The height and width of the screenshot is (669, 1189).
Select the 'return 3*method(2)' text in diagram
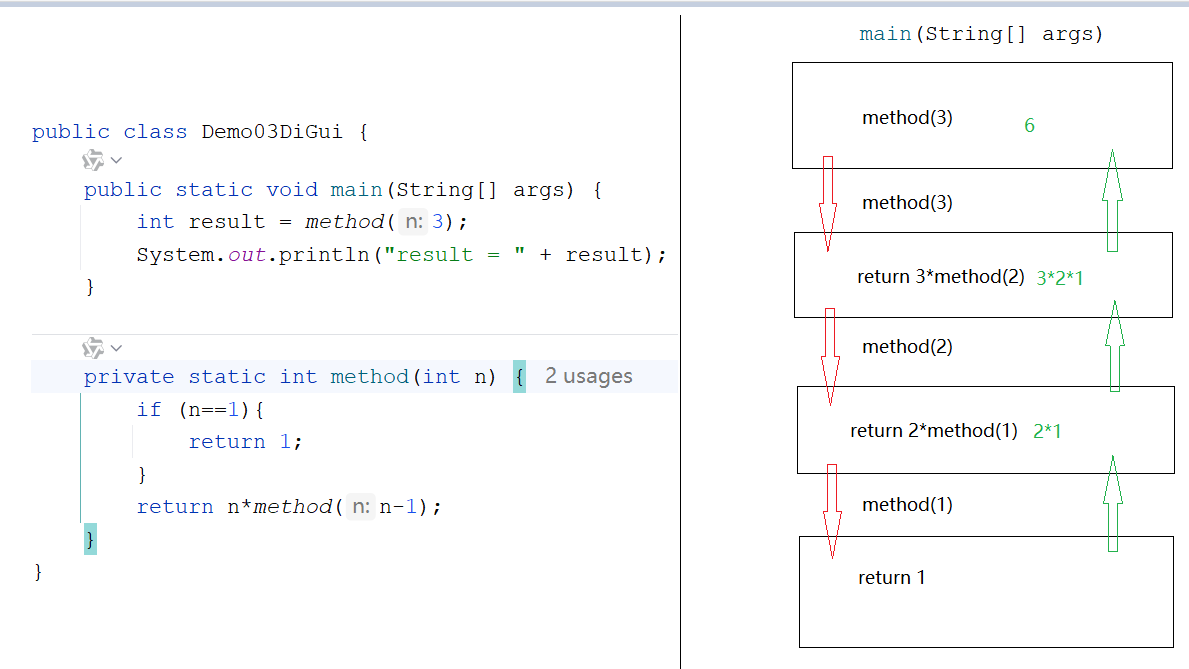tap(940, 277)
